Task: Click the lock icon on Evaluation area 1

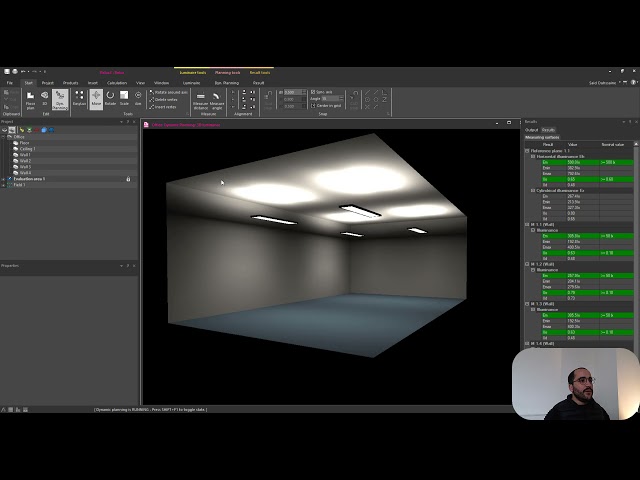Action: (x=128, y=179)
